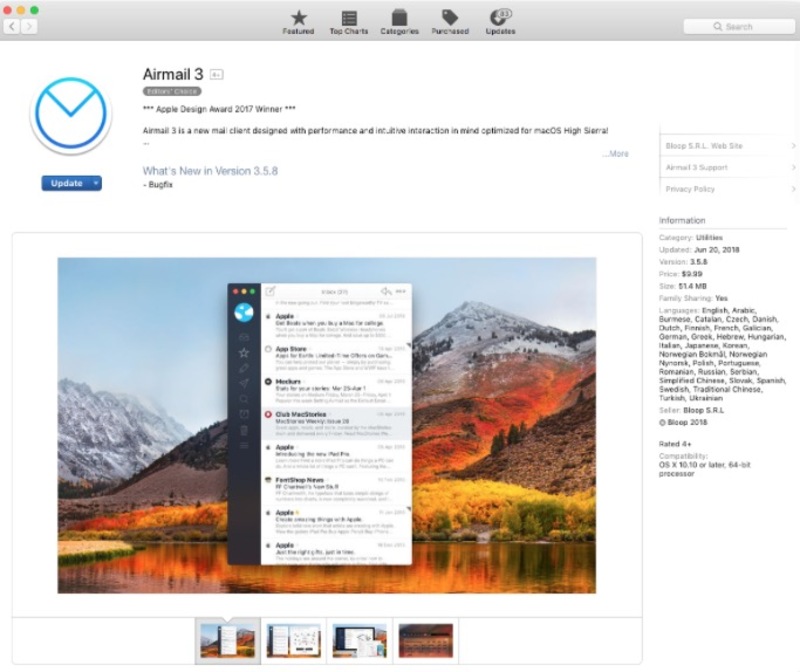Click the Family Sharing Yes entry
The height and width of the screenshot is (672, 800).
coord(693,298)
